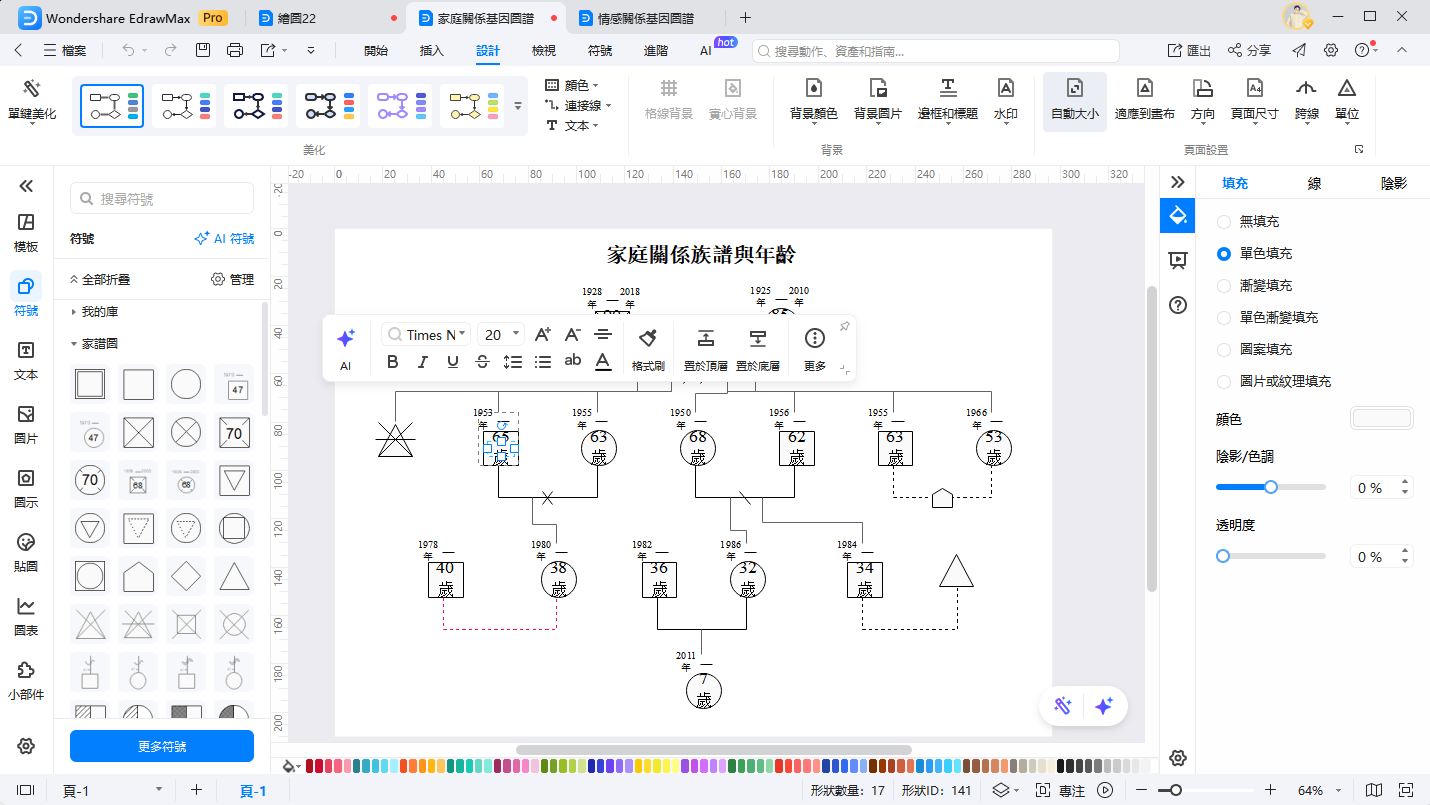
Task: Open the 模板 panel in the sidebar
Action: [26, 232]
